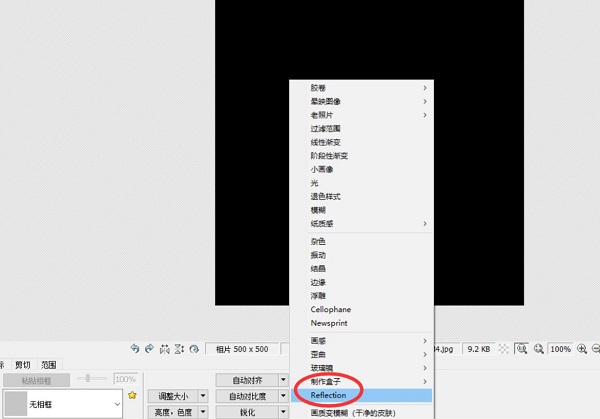Click the undo arrow icon
The height and width of the screenshot is (419, 600).
point(136,349)
